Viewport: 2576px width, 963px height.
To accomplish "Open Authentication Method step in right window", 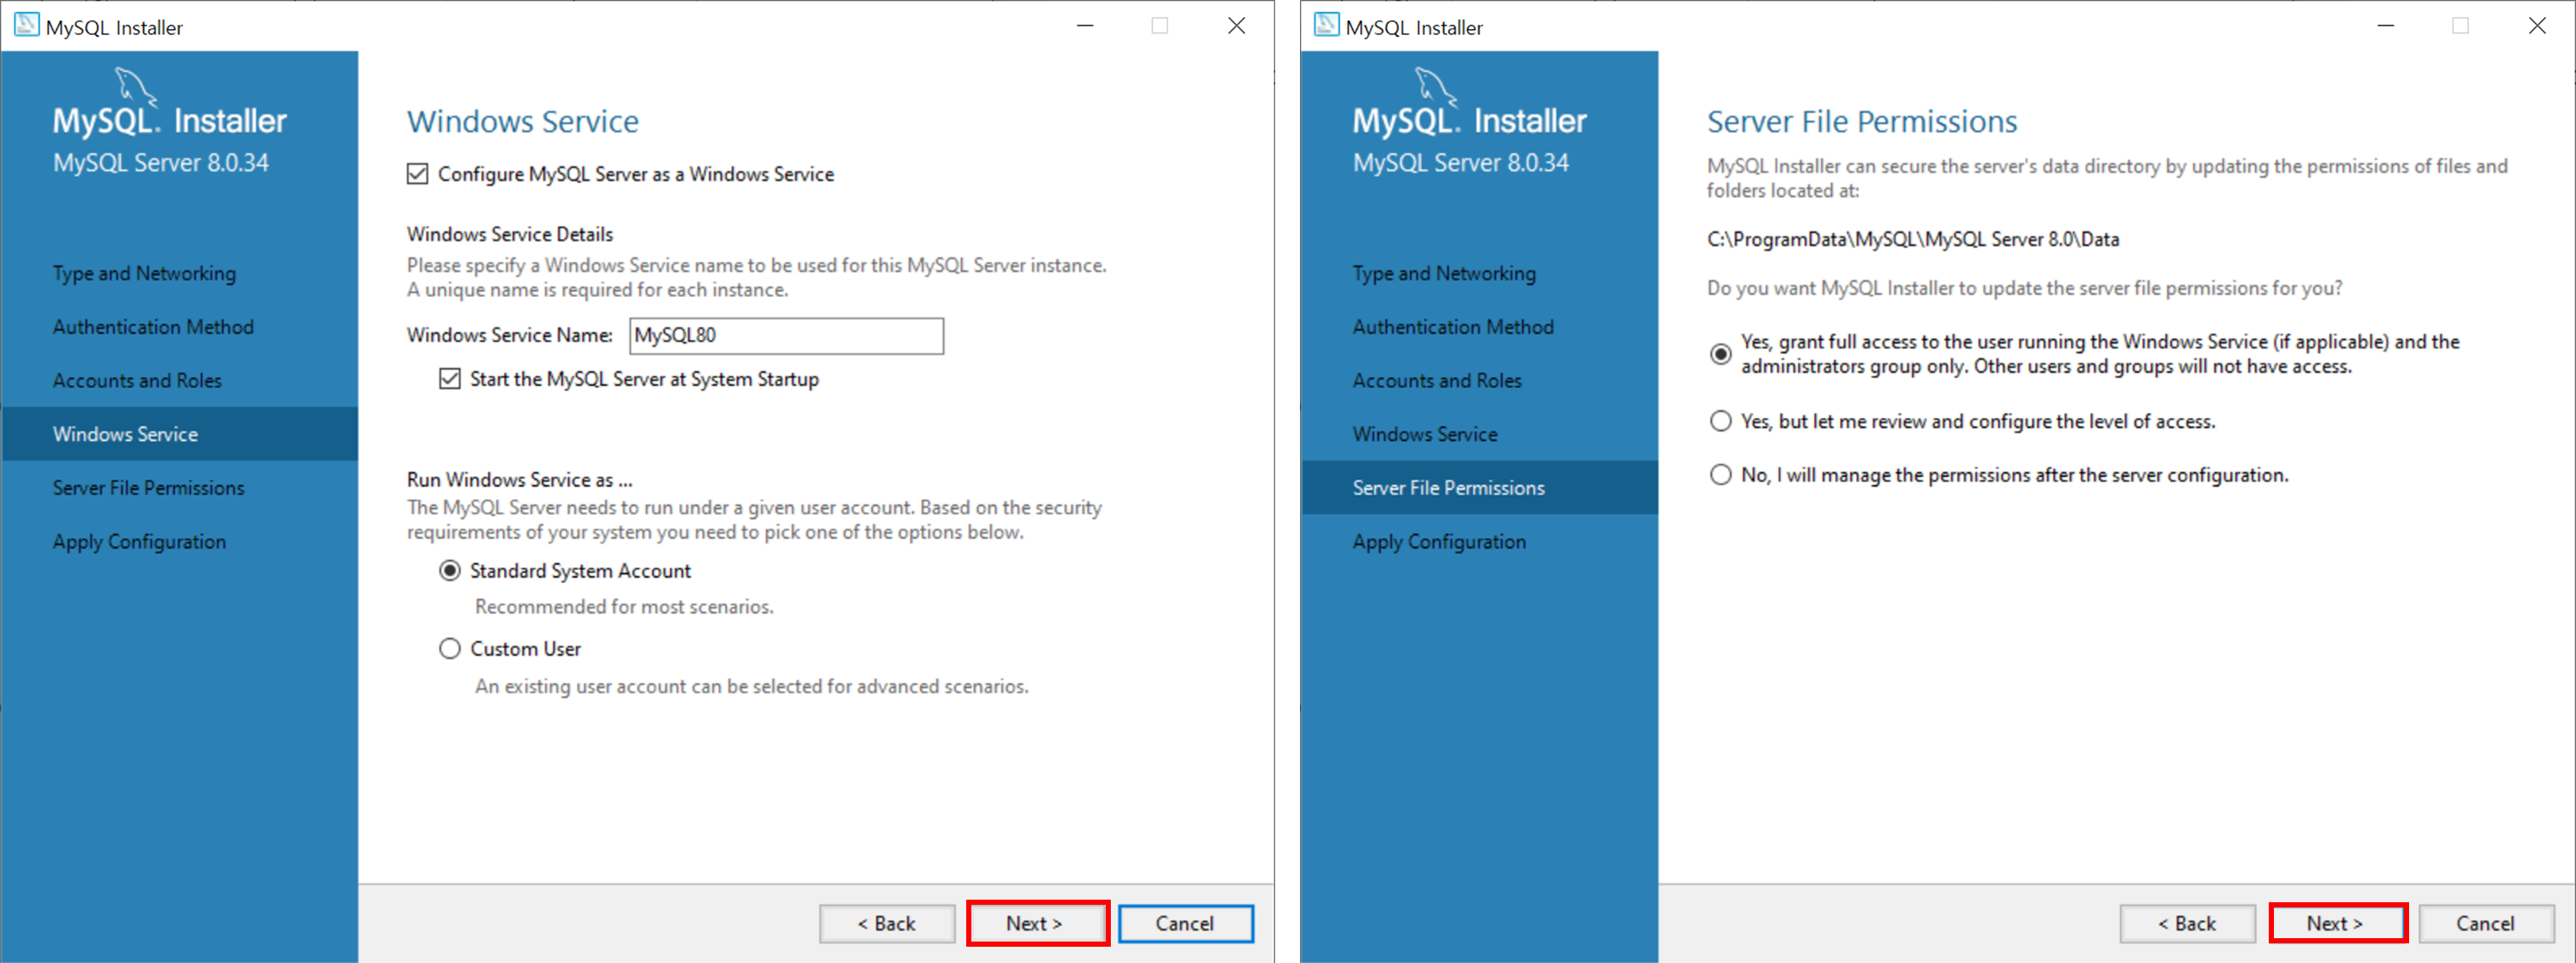I will pos(1453,327).
